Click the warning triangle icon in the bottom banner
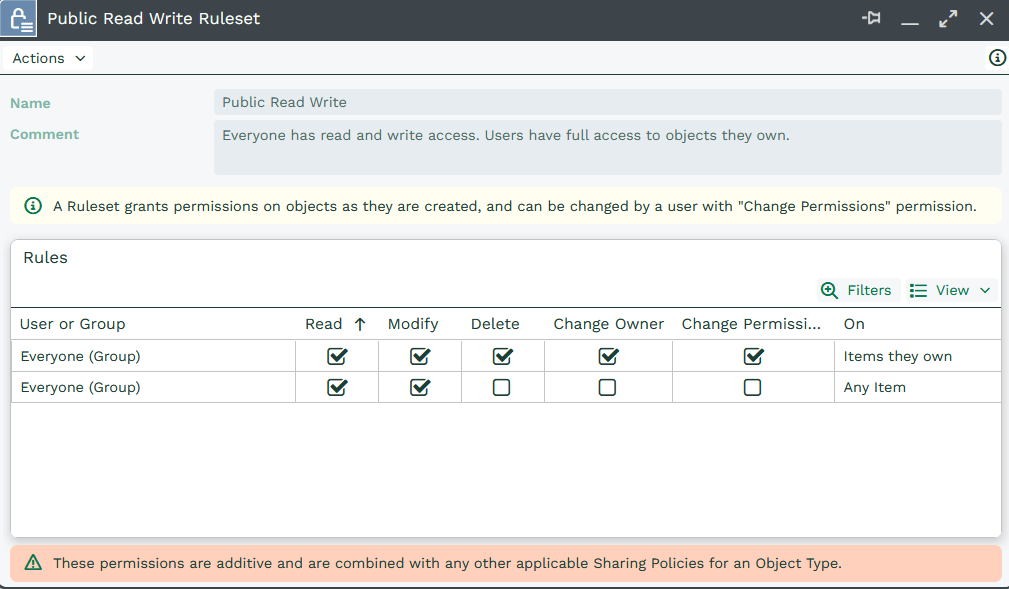Screen dimensions: 1009x589 [33, 563]
